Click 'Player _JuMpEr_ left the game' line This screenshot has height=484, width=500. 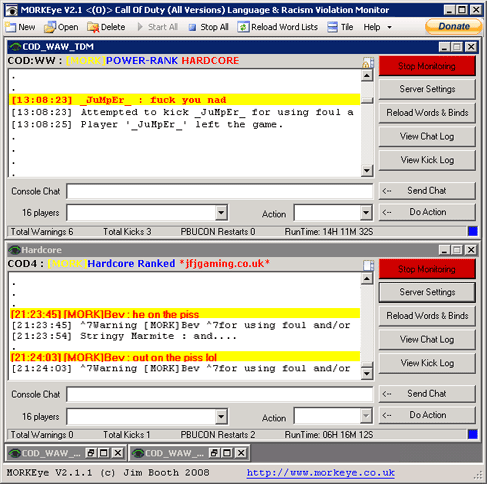pyautogui.click(x=147, y=125)
